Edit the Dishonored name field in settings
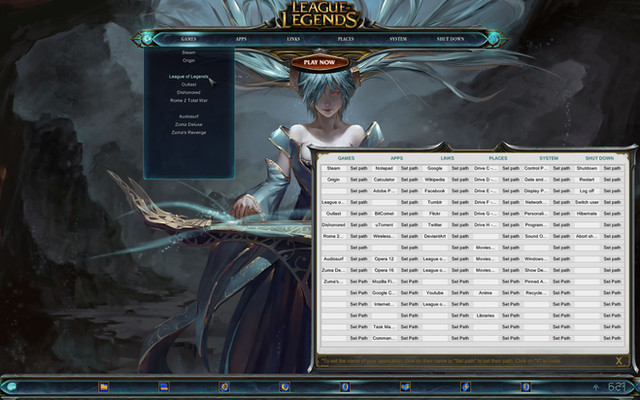 (x=333, y=225)
